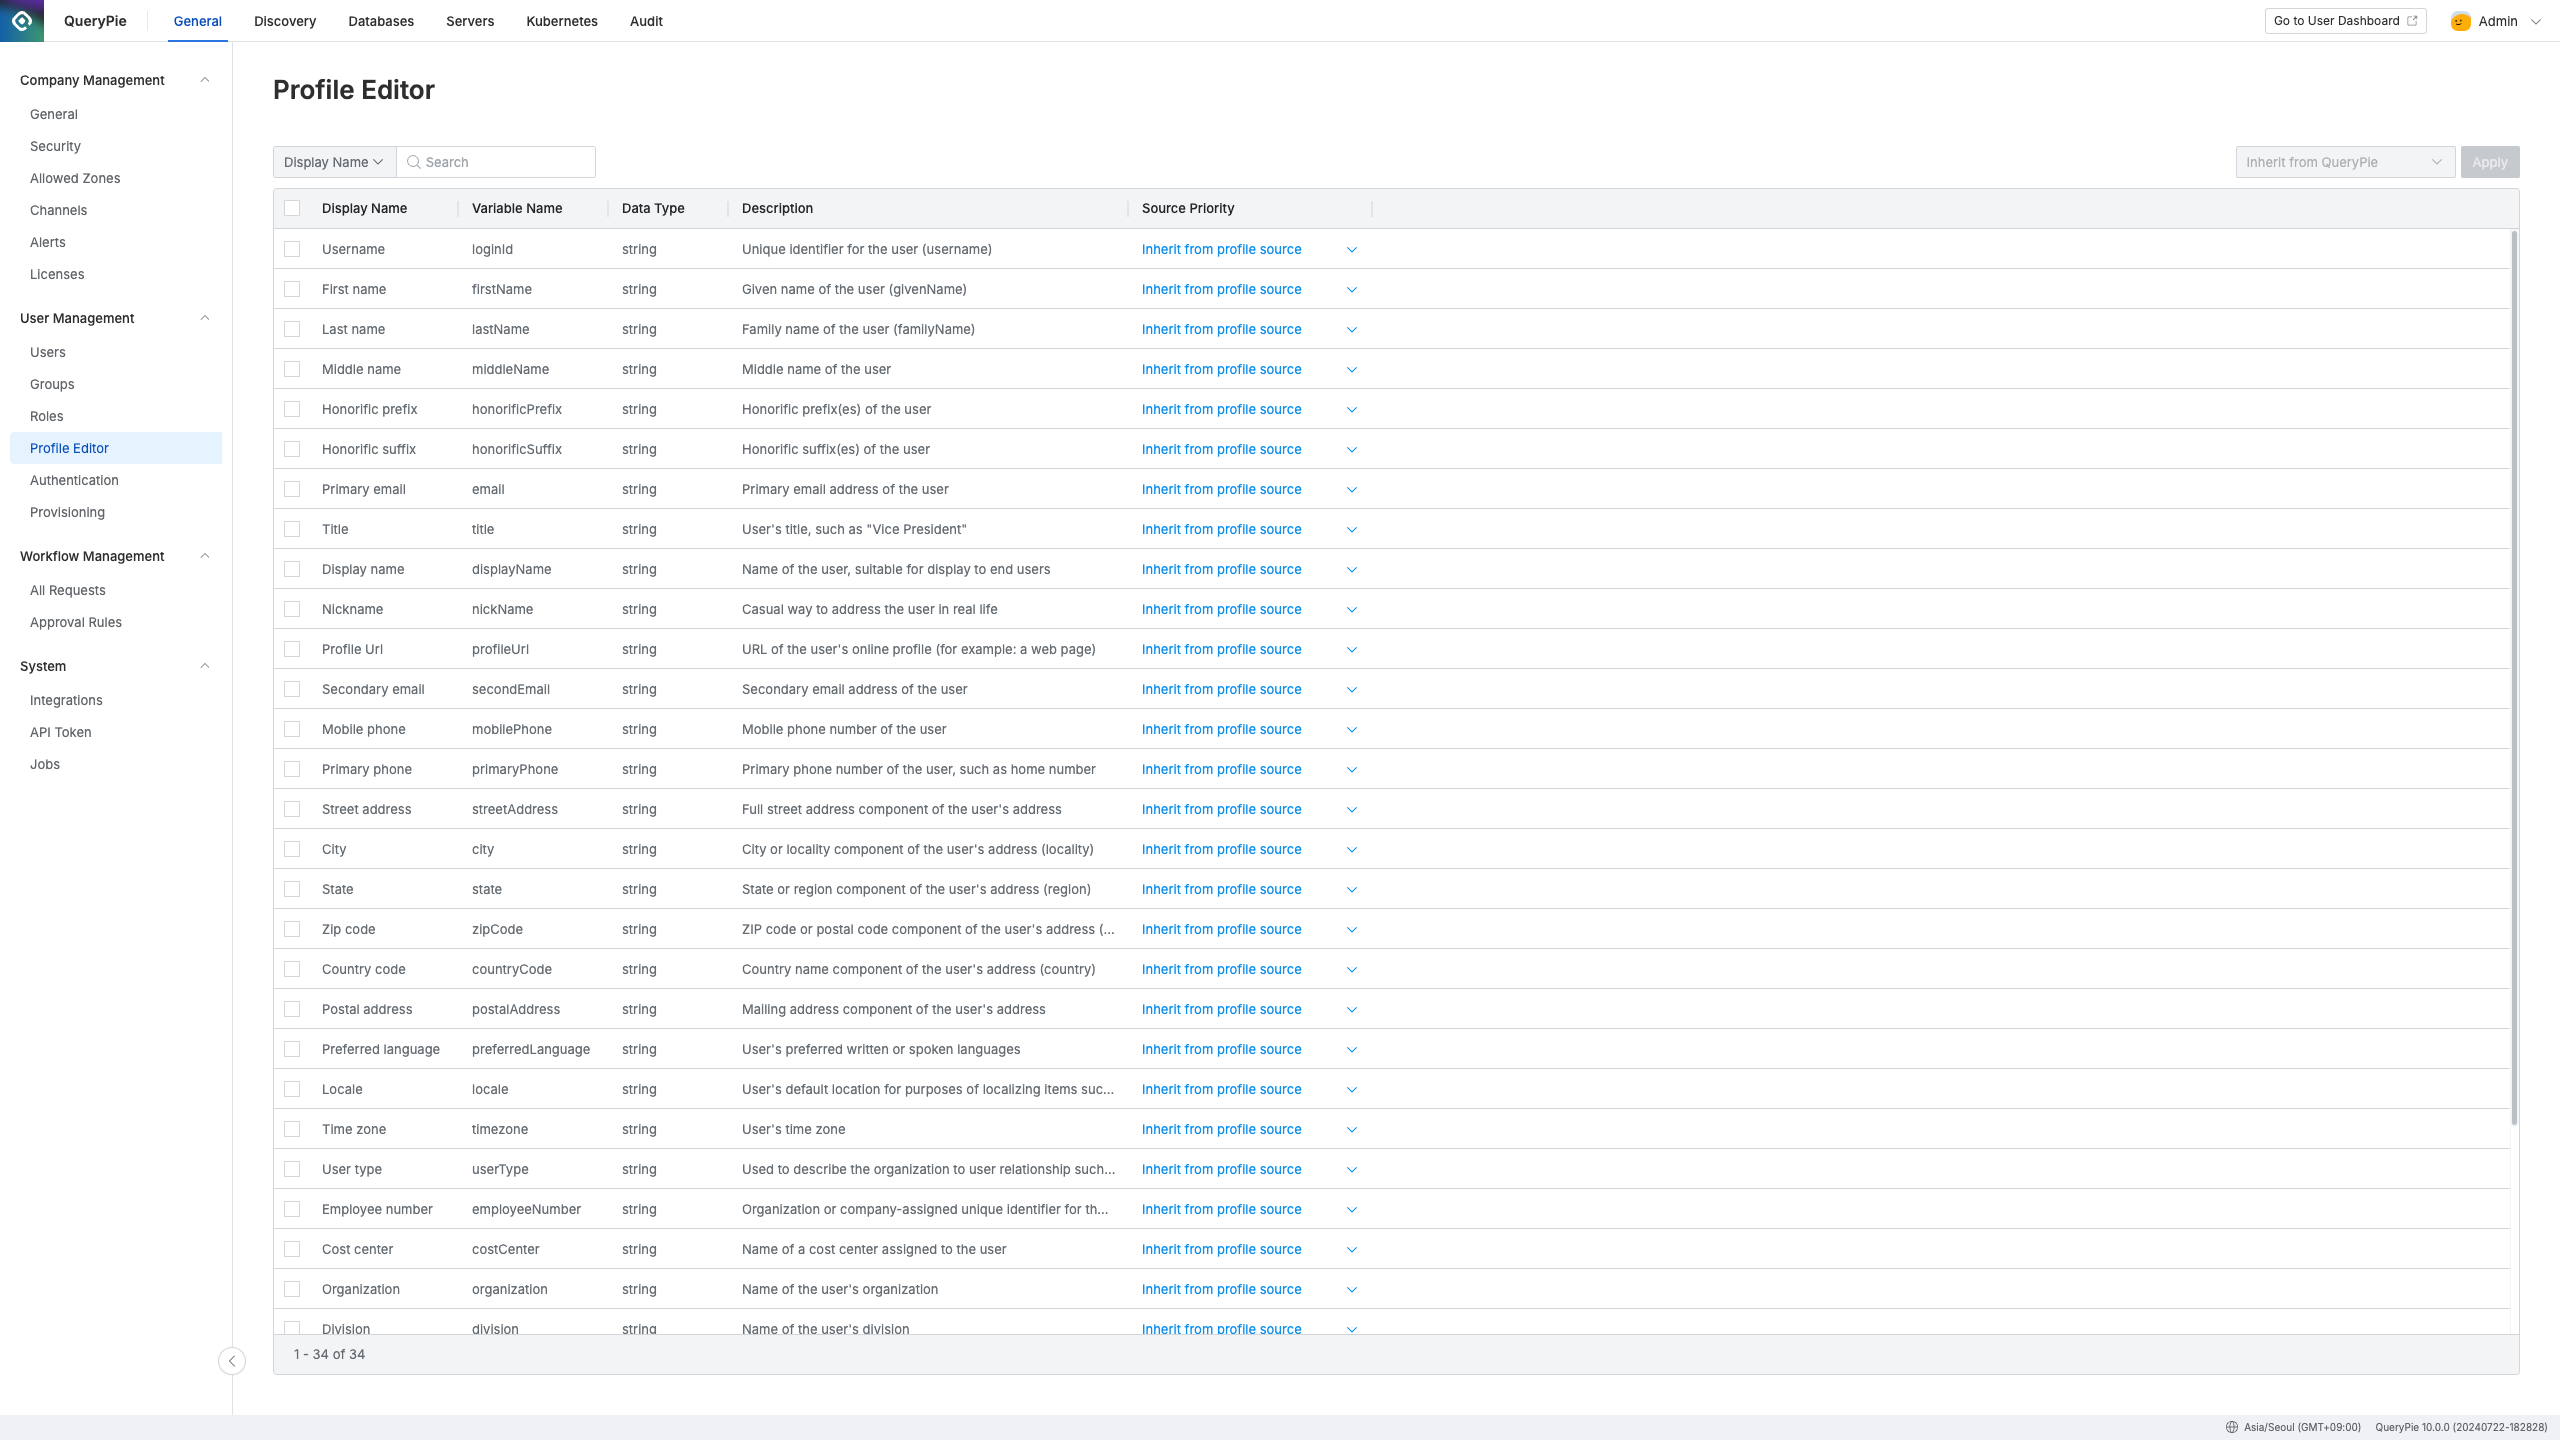
Task: Click the search magnifier icon
Action: pos(413,162)
